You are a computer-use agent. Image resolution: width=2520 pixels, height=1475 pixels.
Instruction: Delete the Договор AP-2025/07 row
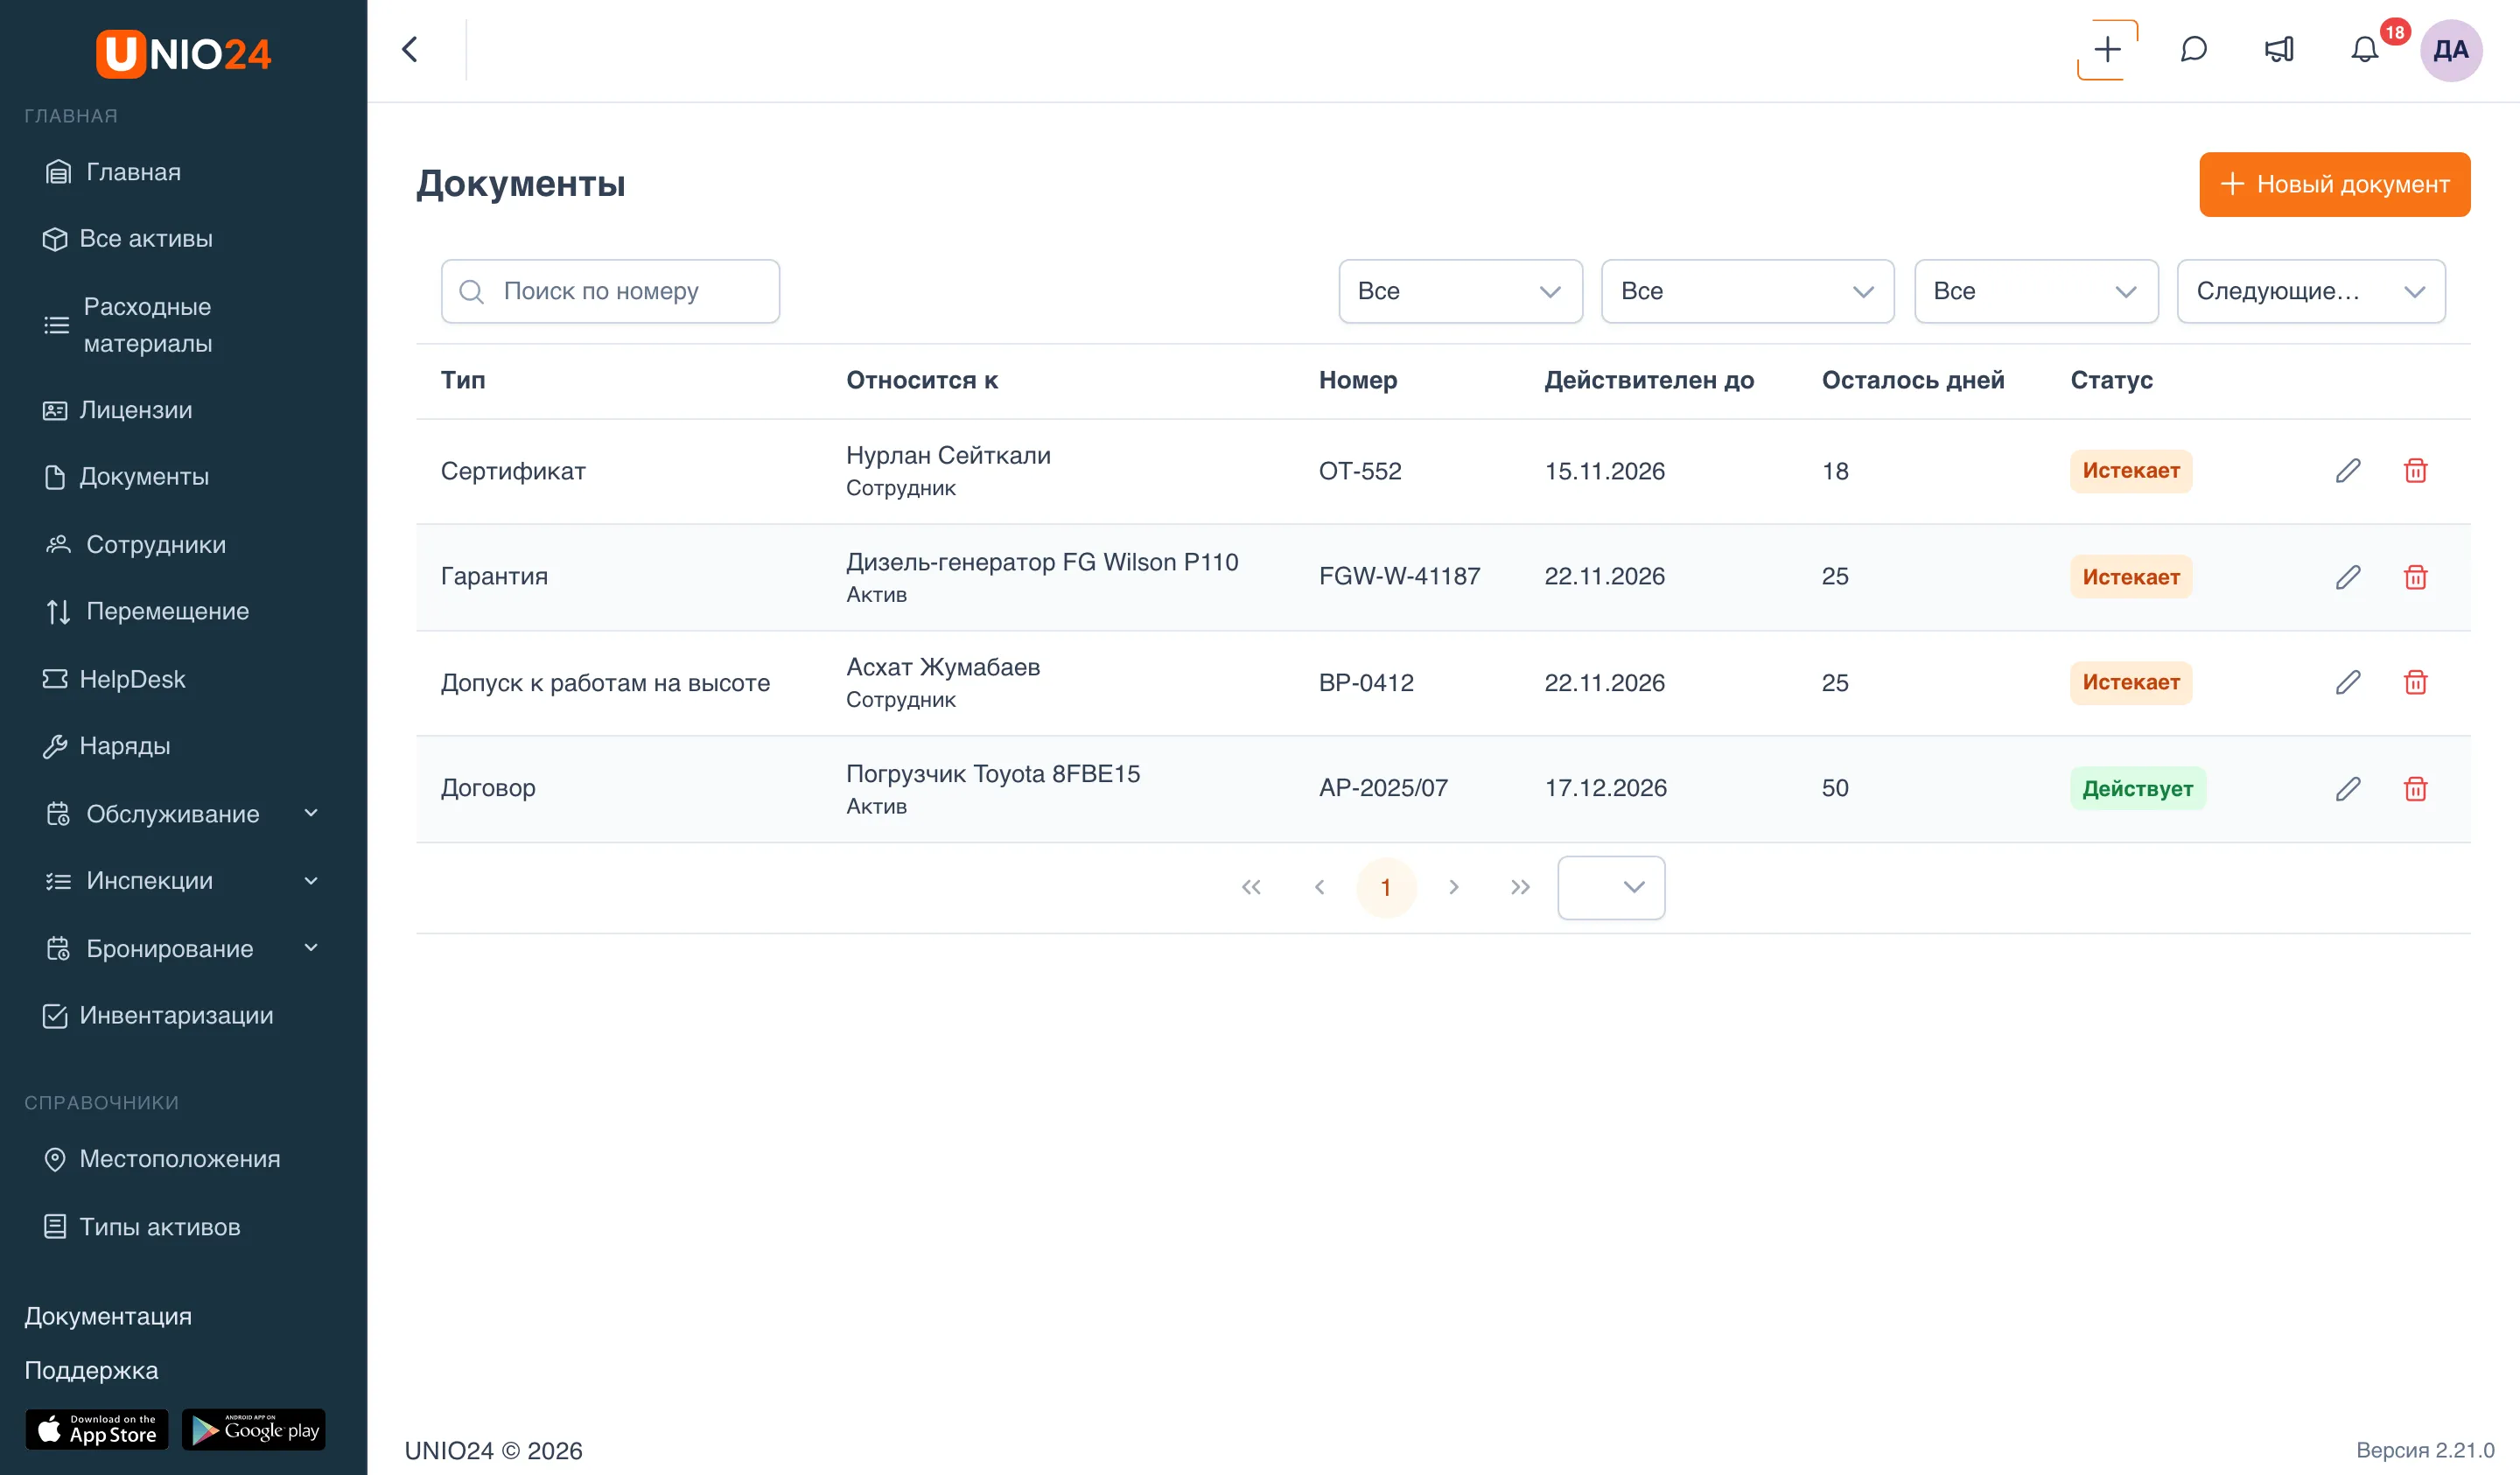2415,789
